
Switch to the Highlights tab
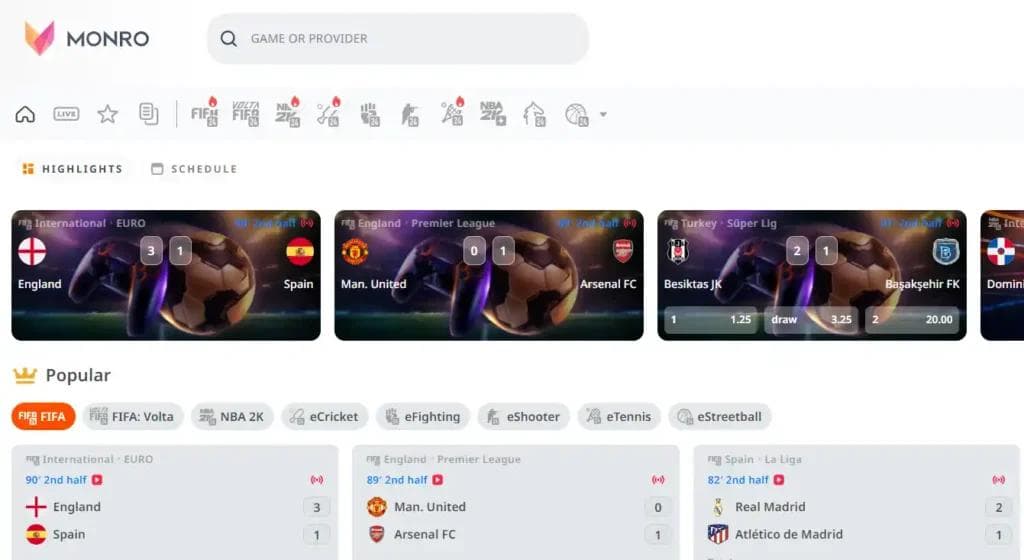pyautogui.click(x=72, y=169)
